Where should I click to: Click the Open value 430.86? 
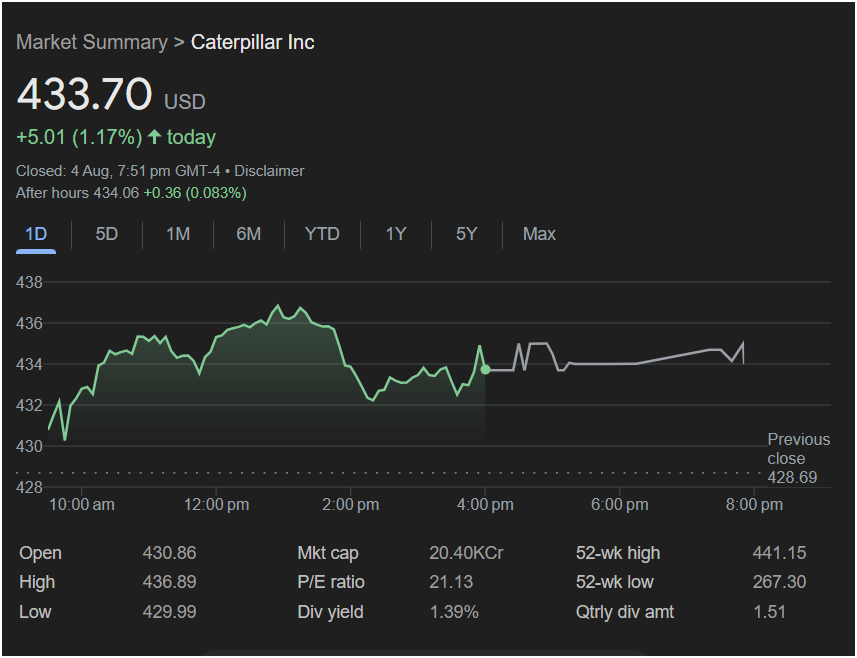(169, 553)
